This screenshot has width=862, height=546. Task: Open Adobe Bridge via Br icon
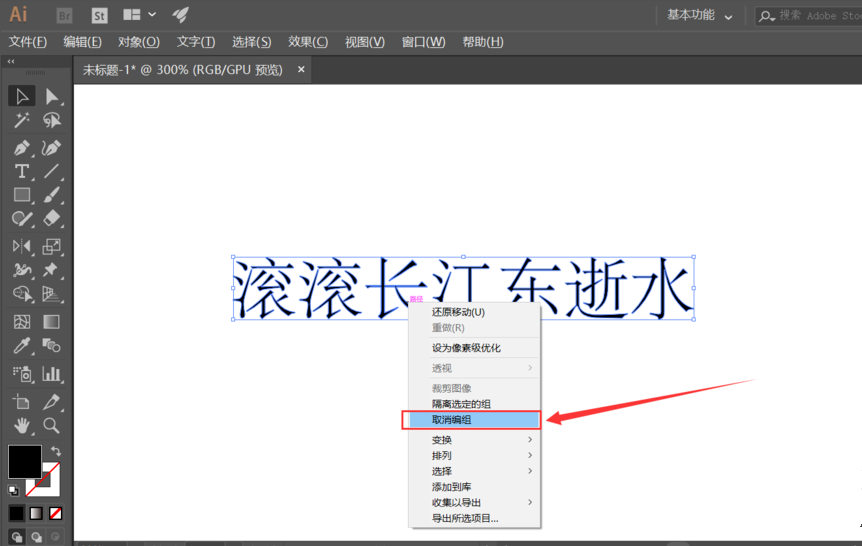(x=64, y=15)
